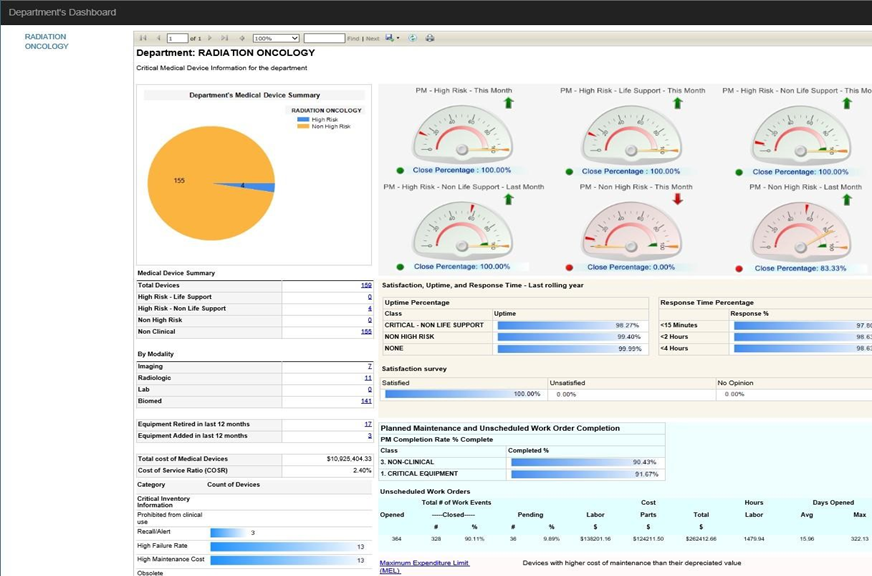Screen dimensions: 872x576
Task: Click the next page arrow icon
Action: point(208,38)
